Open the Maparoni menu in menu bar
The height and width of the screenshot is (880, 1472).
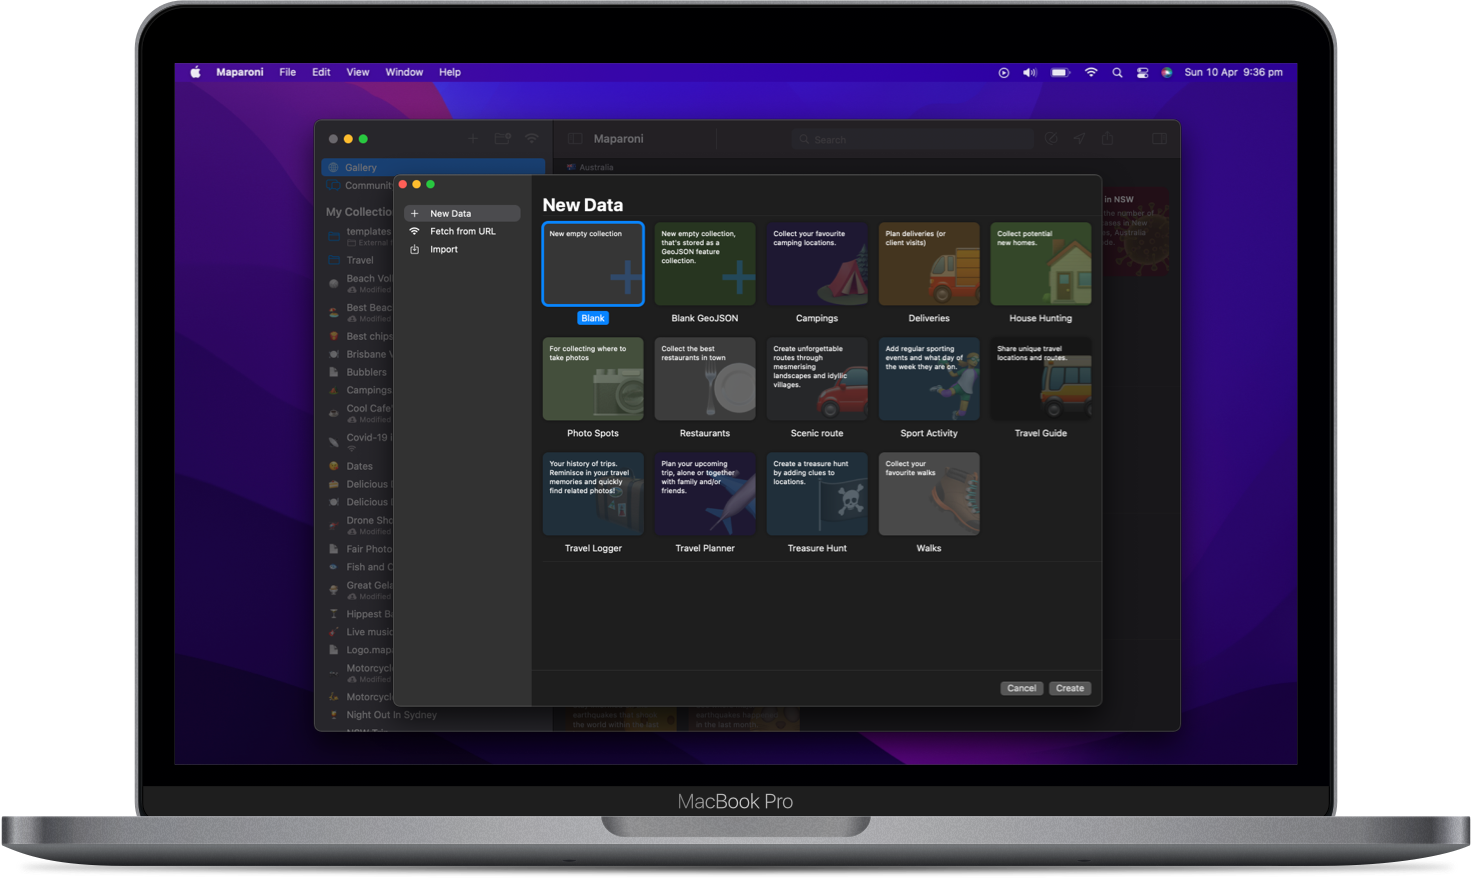click(x=240, y=72)
